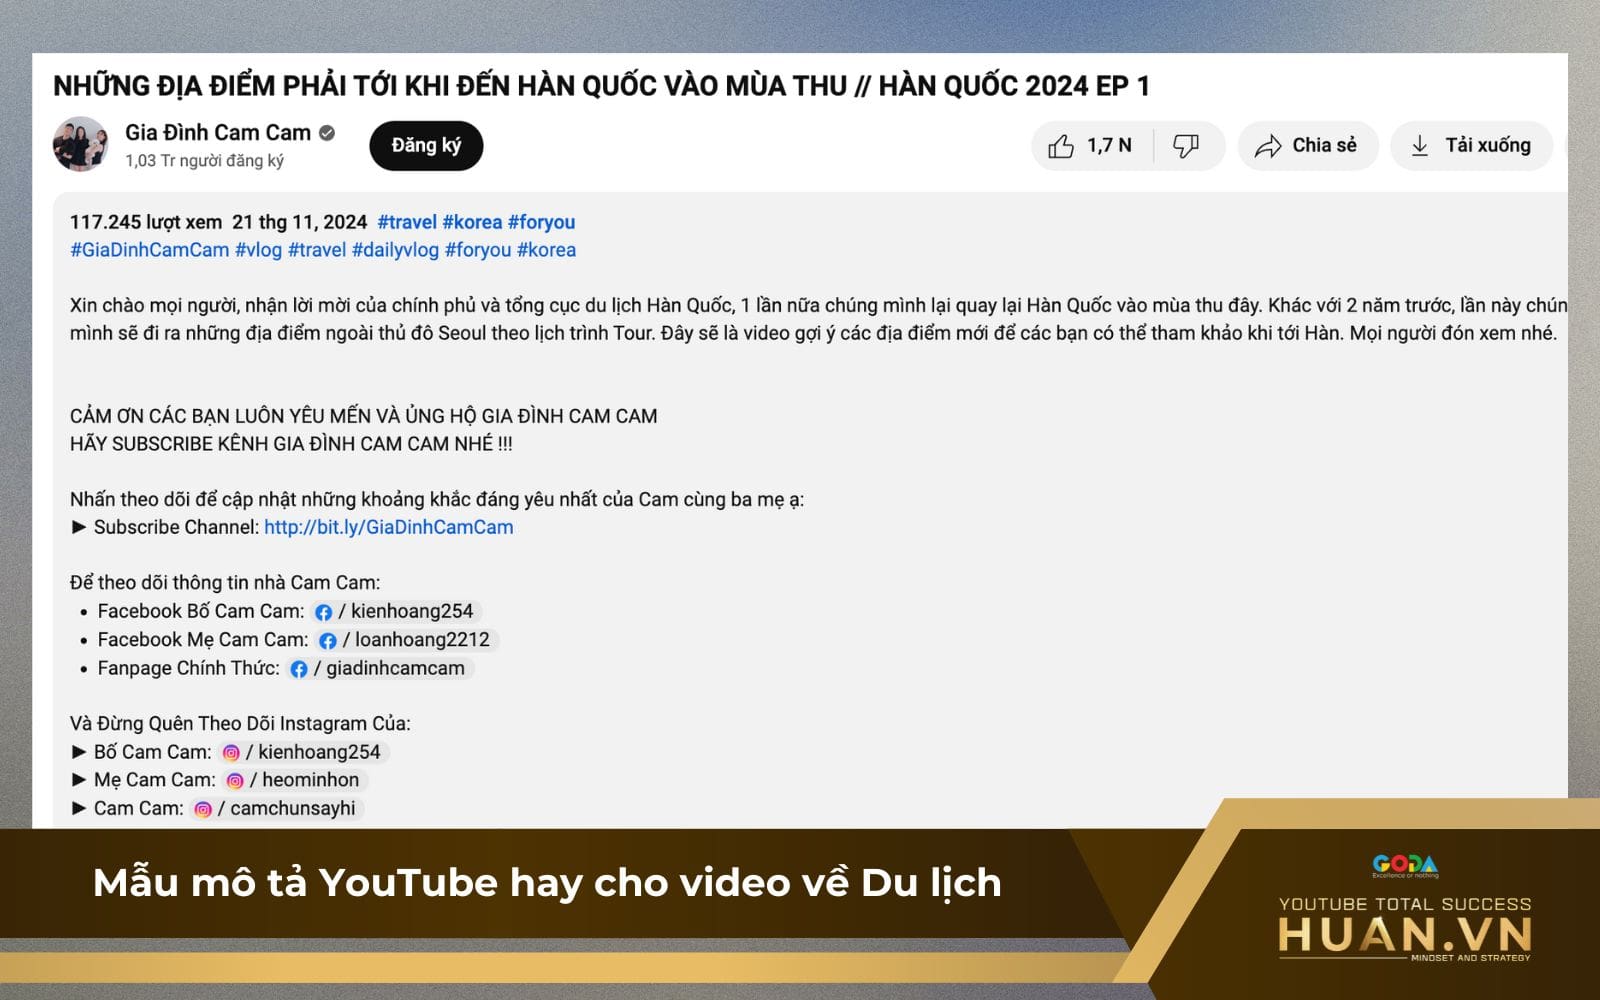This screenshot has width=1600, height=1000.
Task: Subscribe with the Đăng ký button
Action: tap(426, 146)
